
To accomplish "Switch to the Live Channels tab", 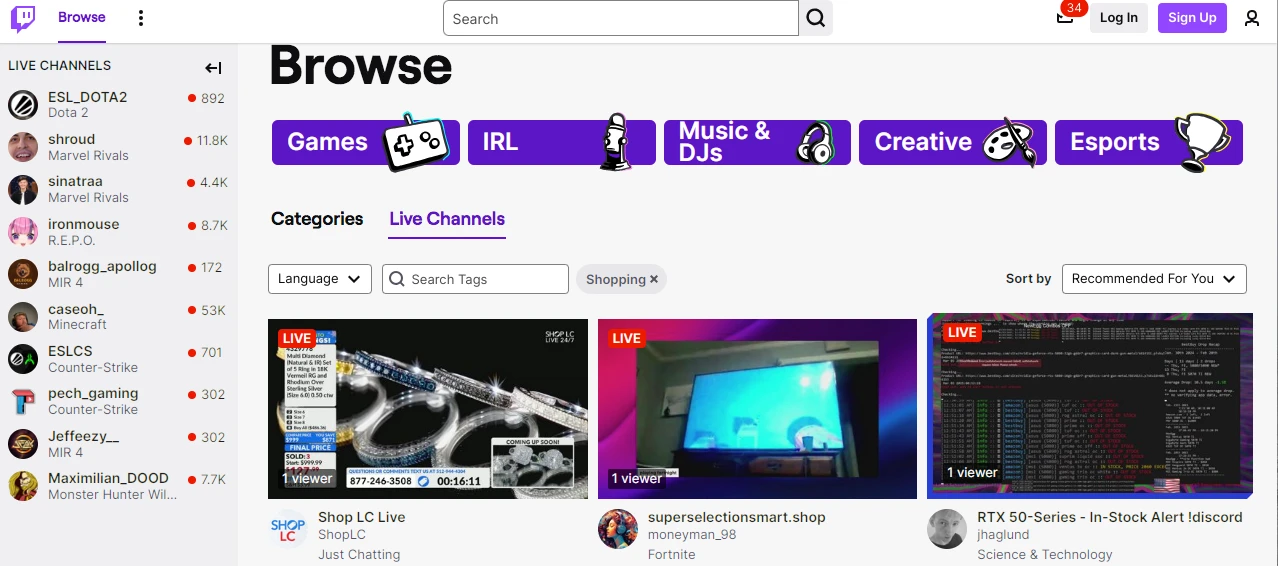I will (x=447, y=219).
